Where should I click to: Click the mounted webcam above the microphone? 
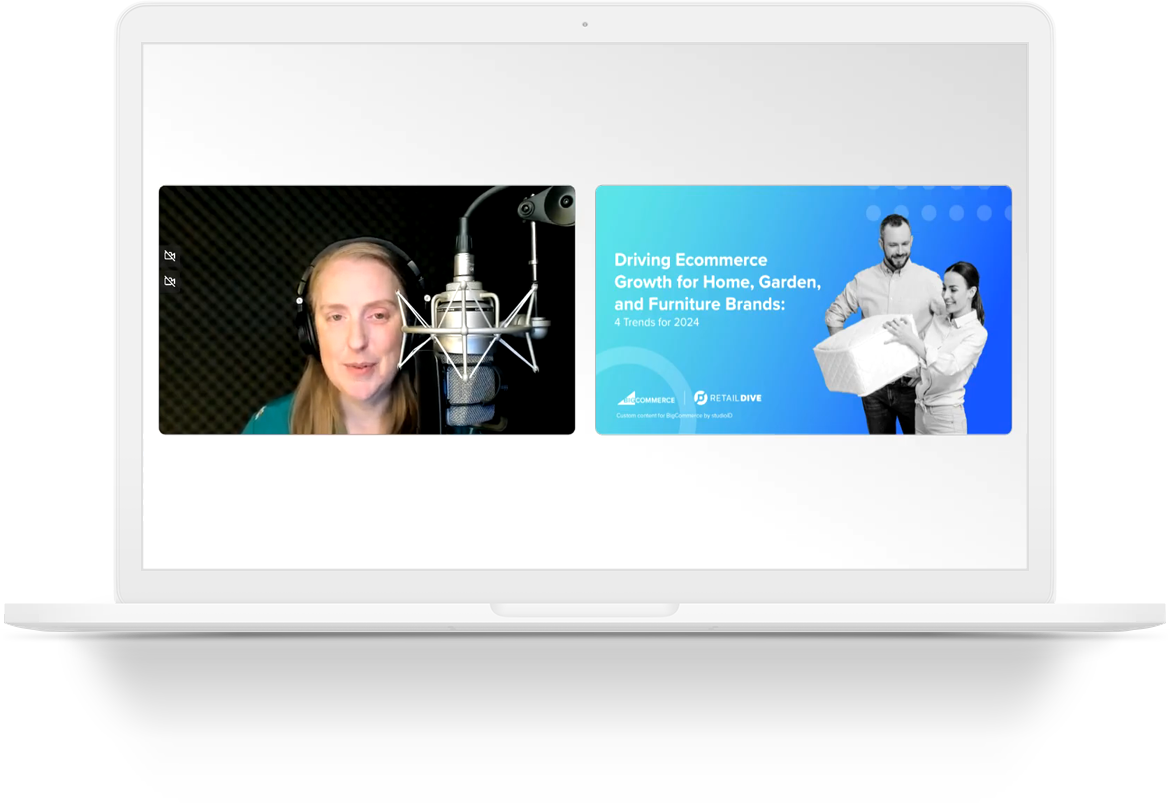tap(545, 207)
